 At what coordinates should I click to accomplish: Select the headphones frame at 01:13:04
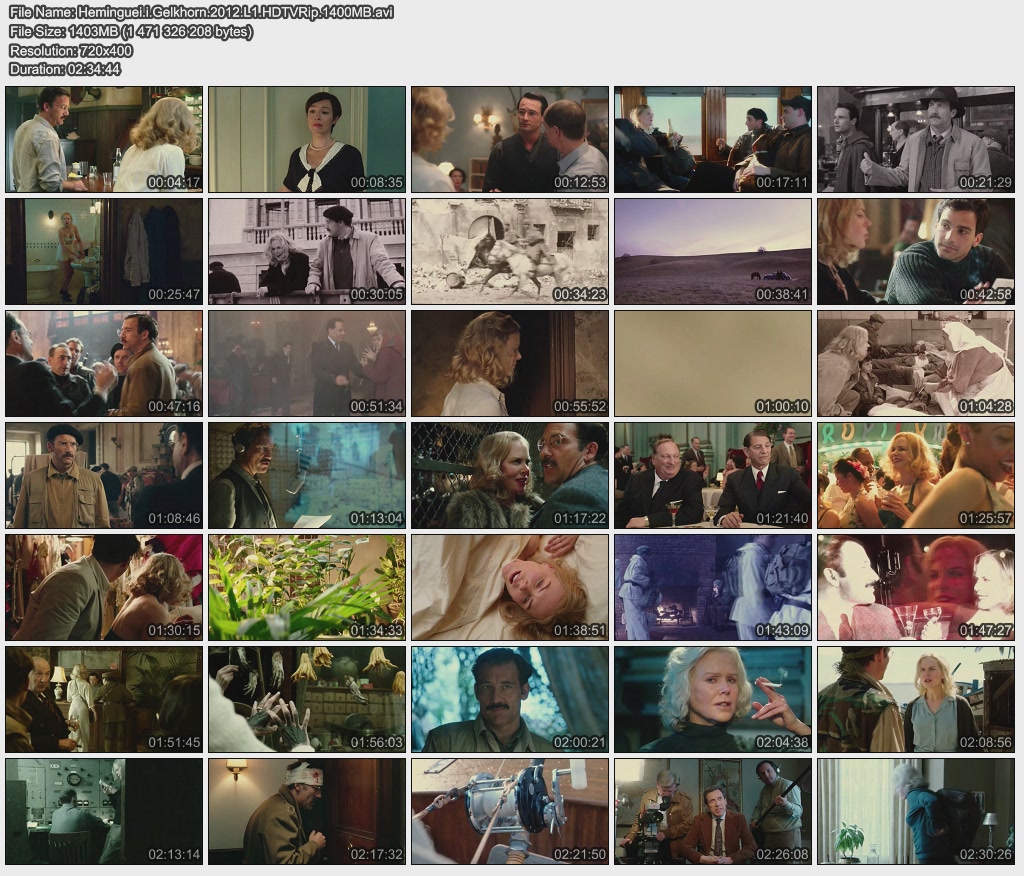coord(307,476)
